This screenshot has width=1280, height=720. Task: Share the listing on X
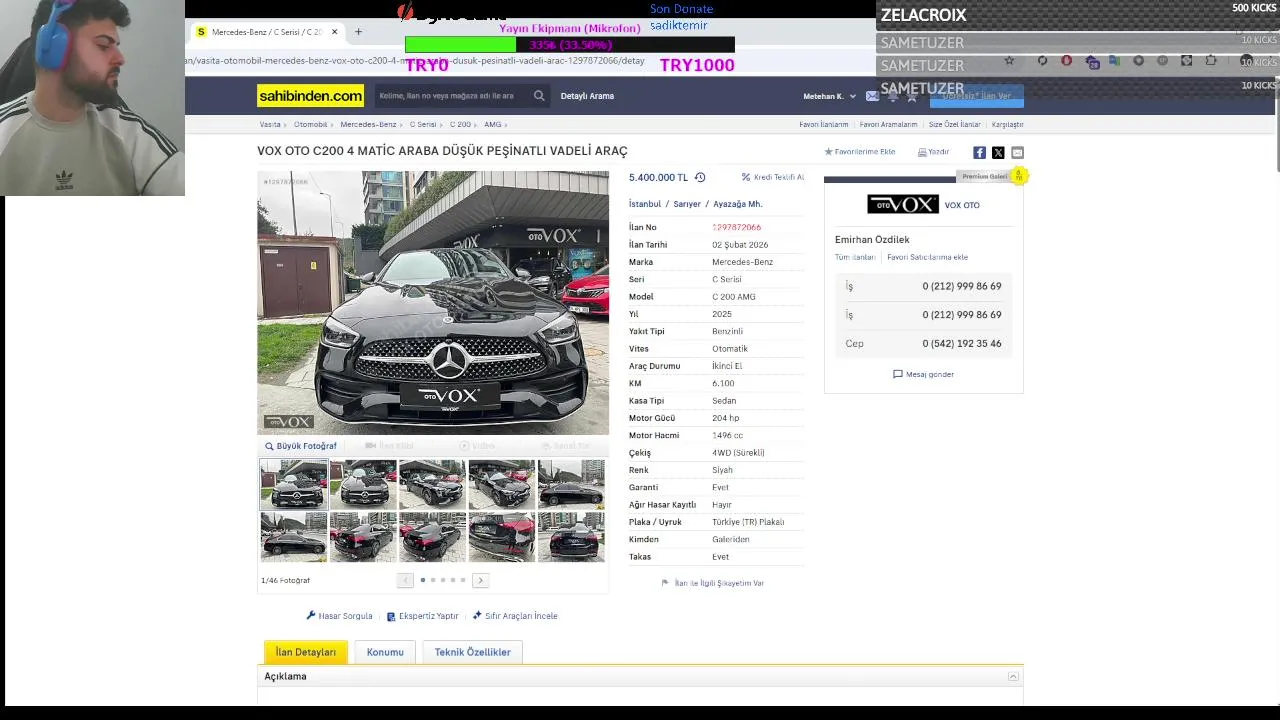[x=998, y=153]
